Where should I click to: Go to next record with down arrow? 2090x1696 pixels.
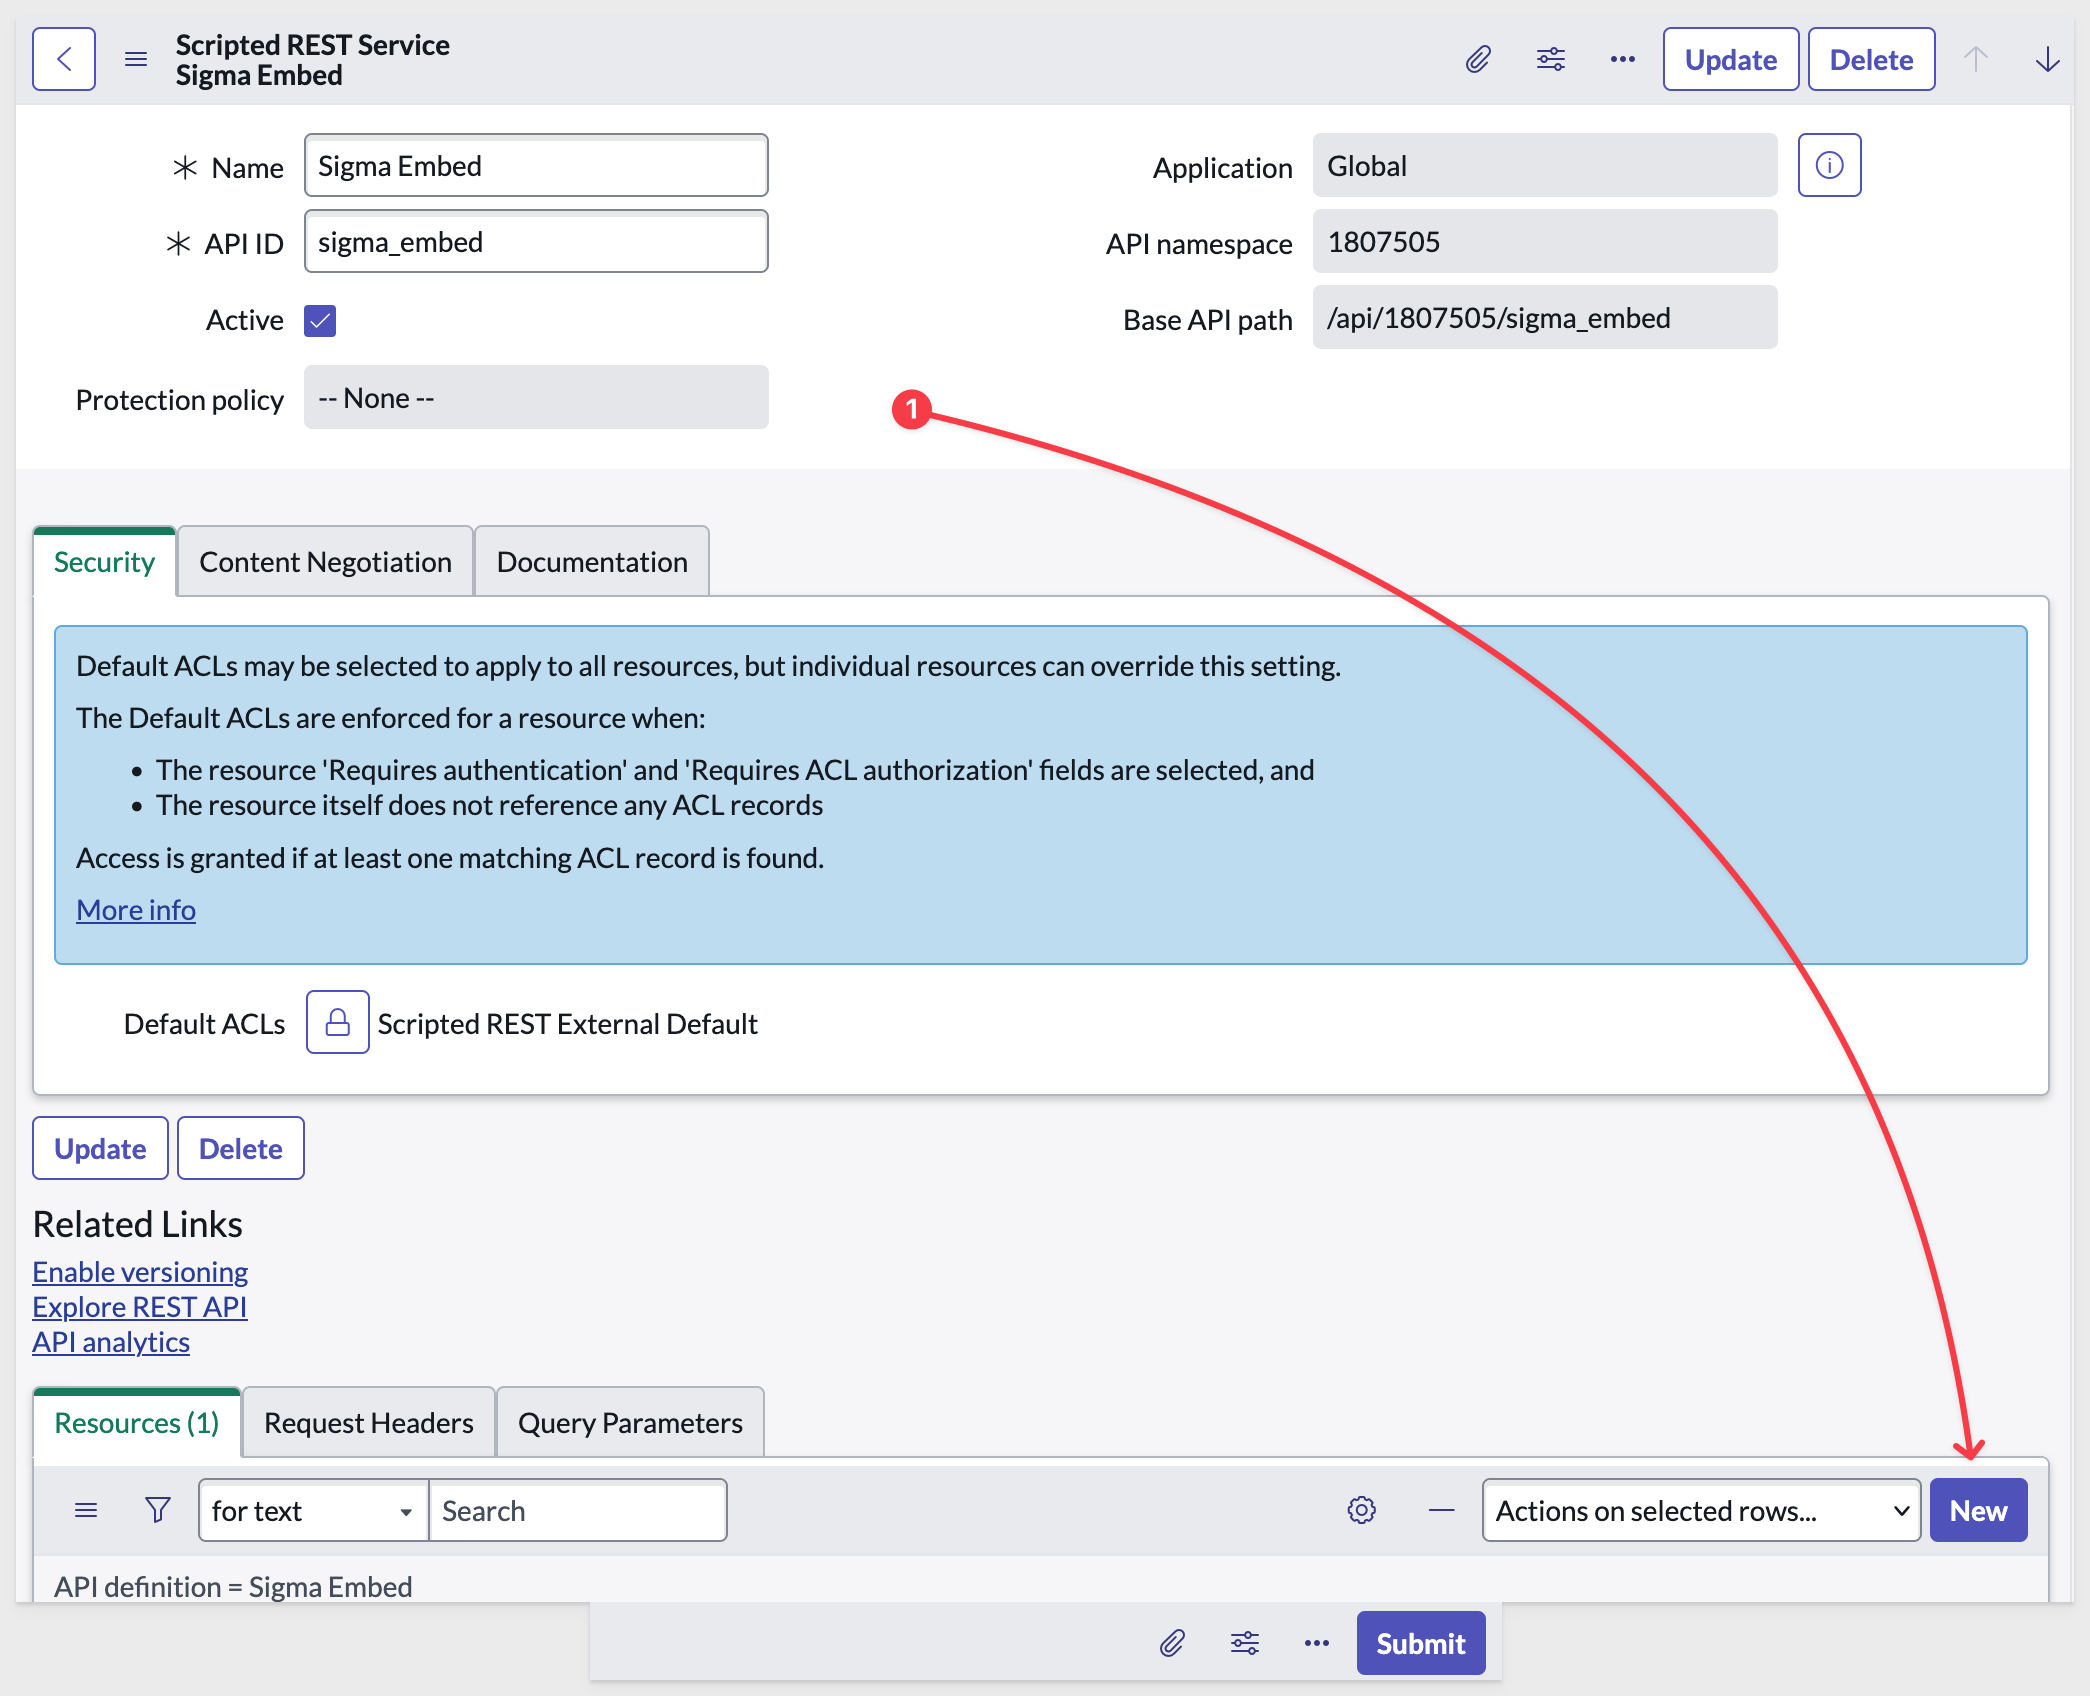pyautogui.click(x=2048, y=60)
